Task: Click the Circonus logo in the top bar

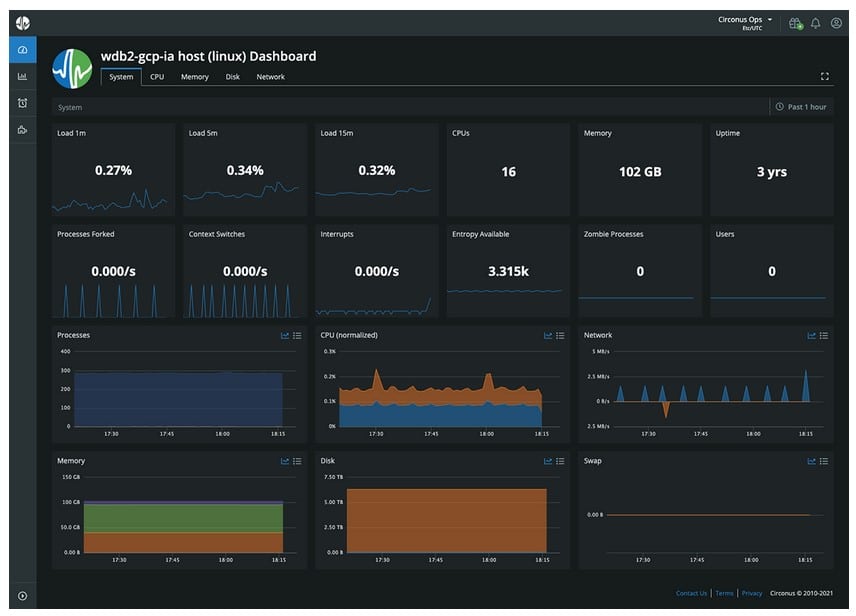Action: pyautogui.click(x=23, y=23)
